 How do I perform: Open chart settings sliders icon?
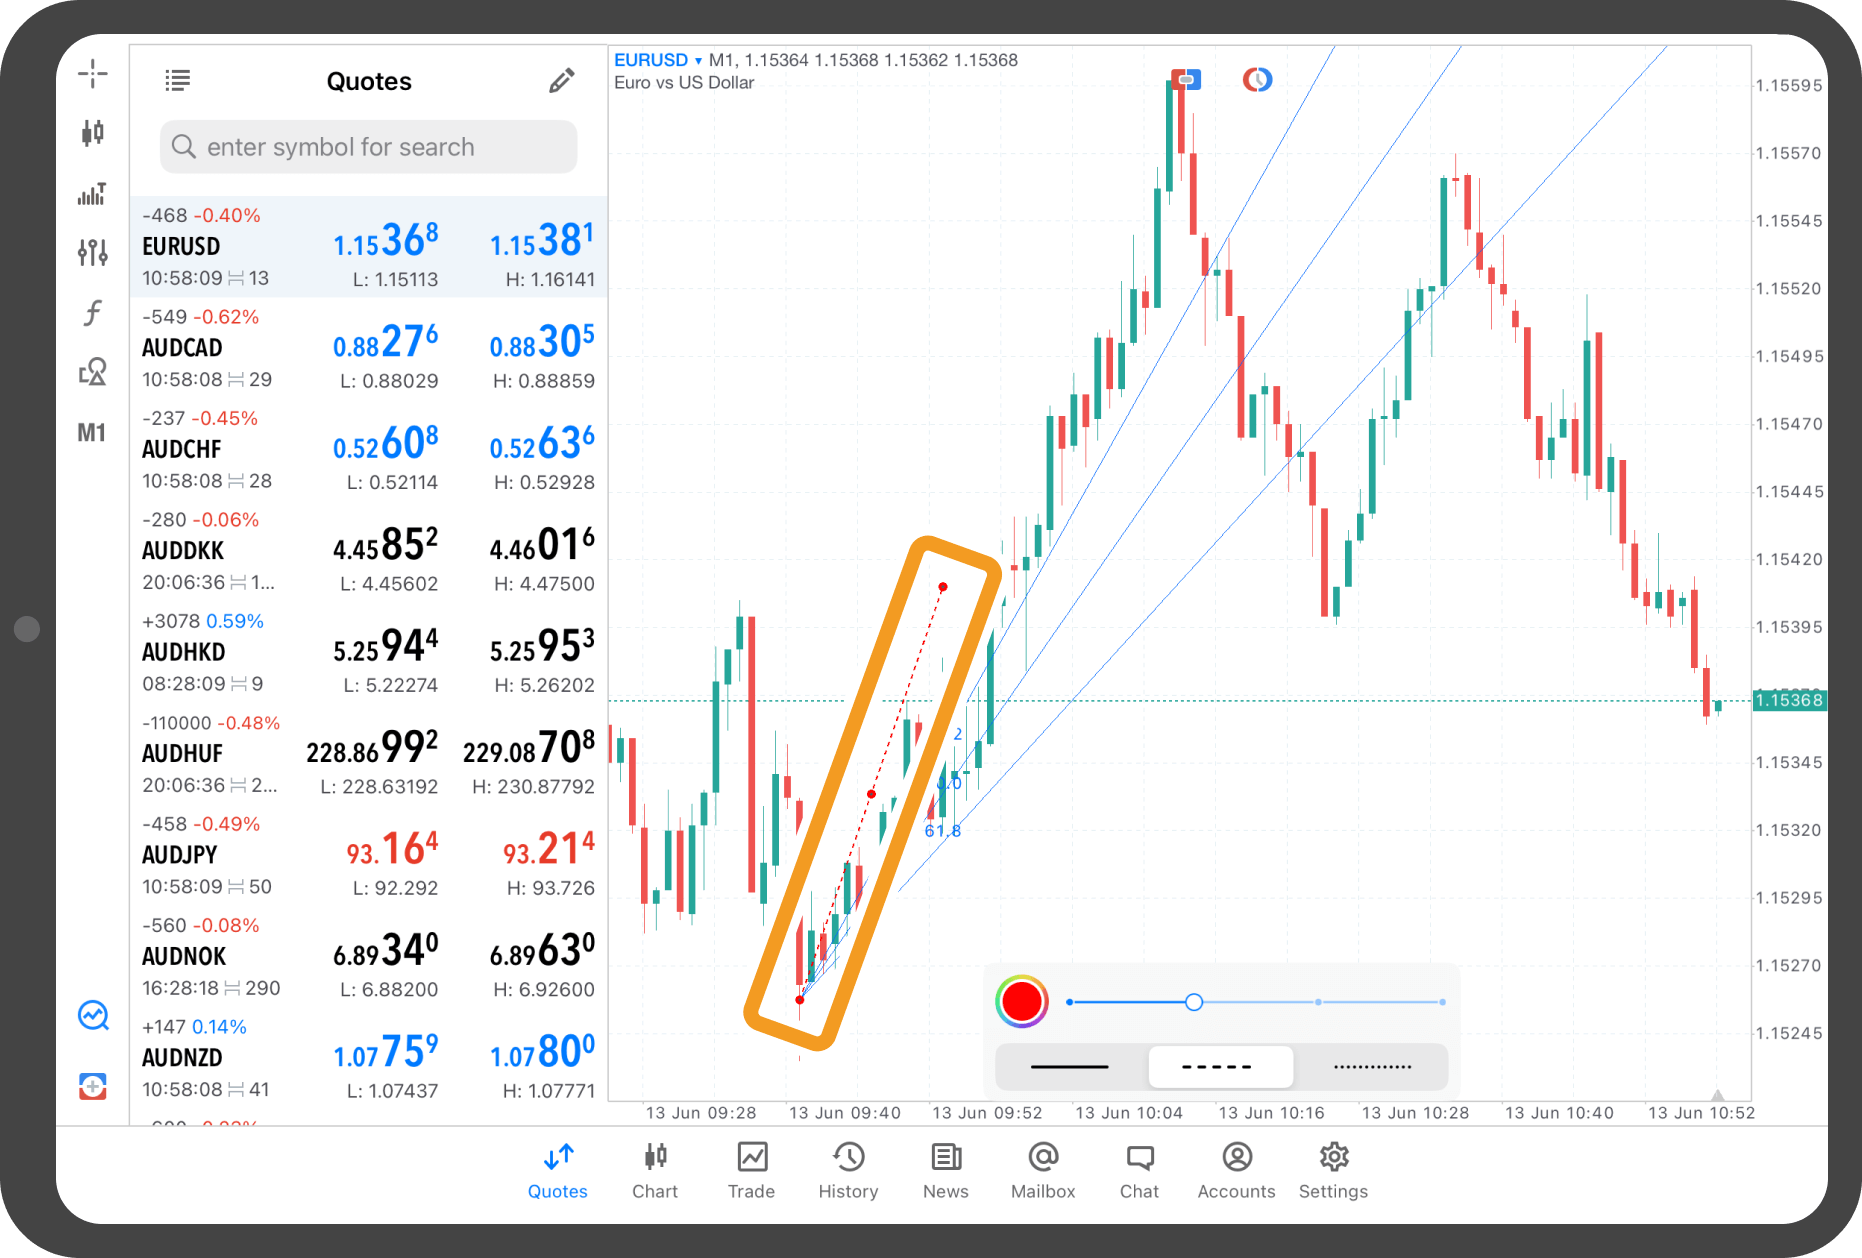click(92, 252)
